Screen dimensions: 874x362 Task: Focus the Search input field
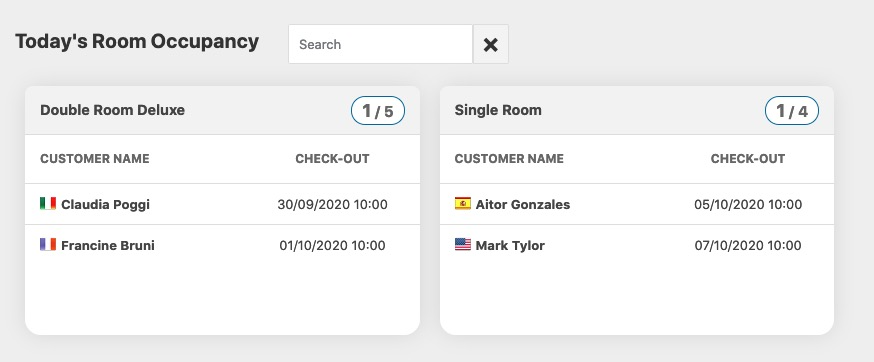point(380,44)
